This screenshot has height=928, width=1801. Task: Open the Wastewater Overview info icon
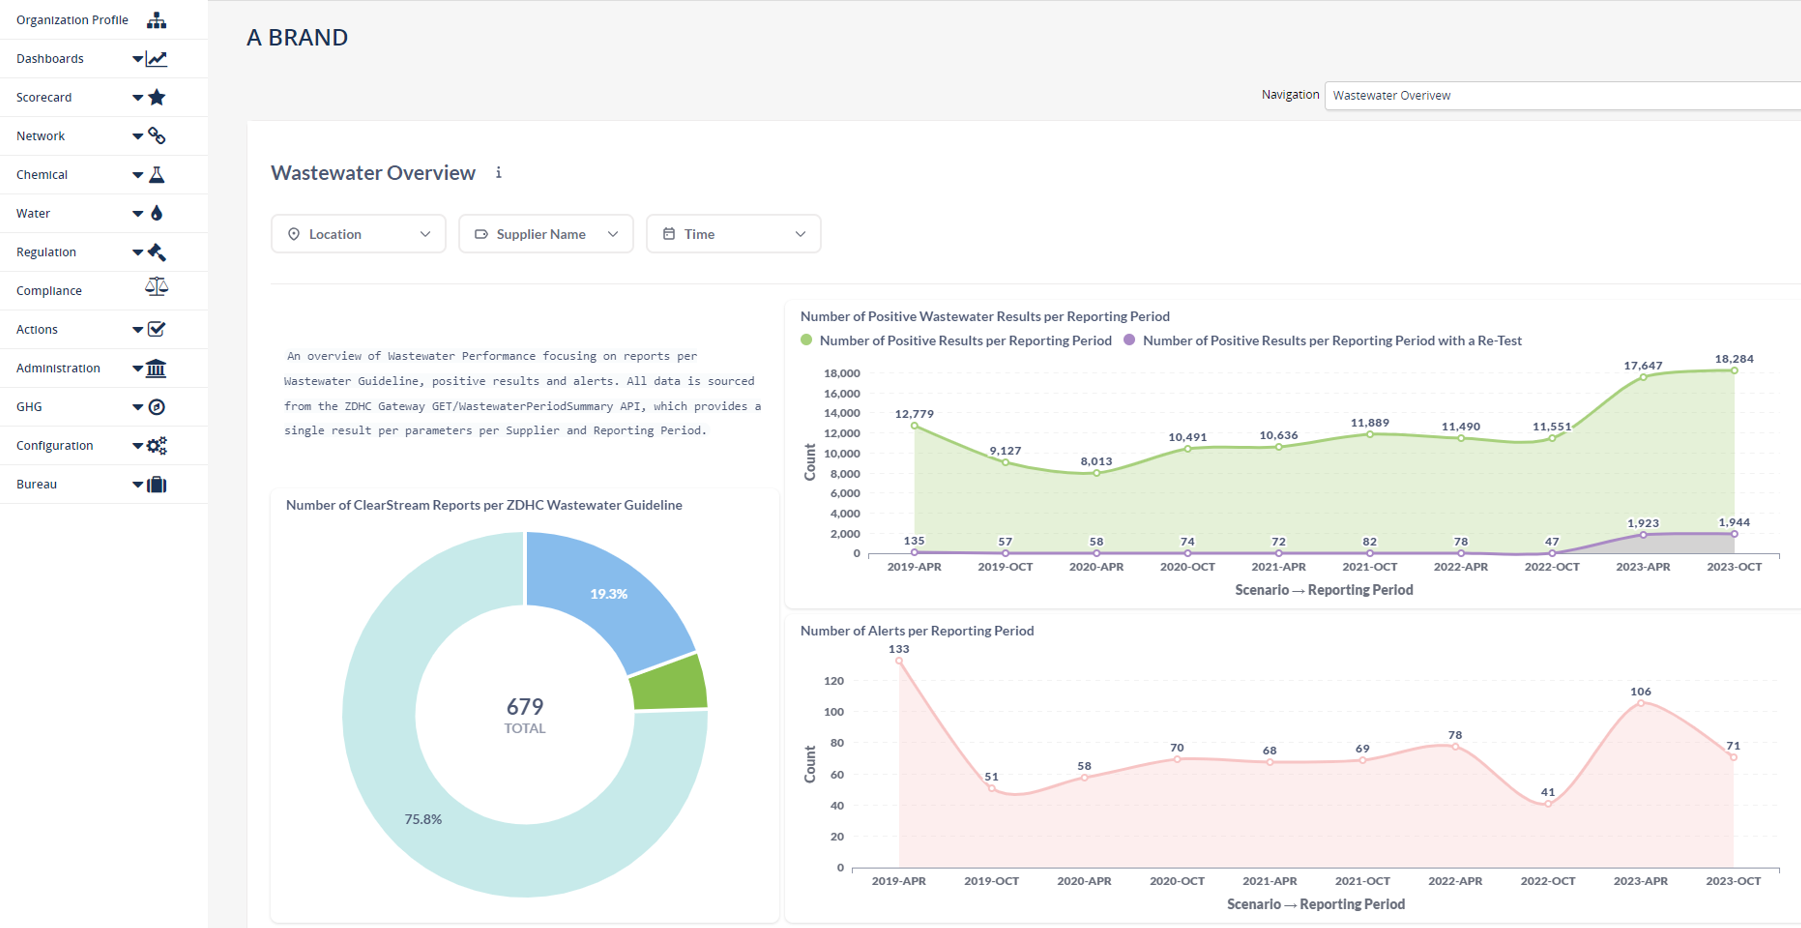(x=498, y=173)
